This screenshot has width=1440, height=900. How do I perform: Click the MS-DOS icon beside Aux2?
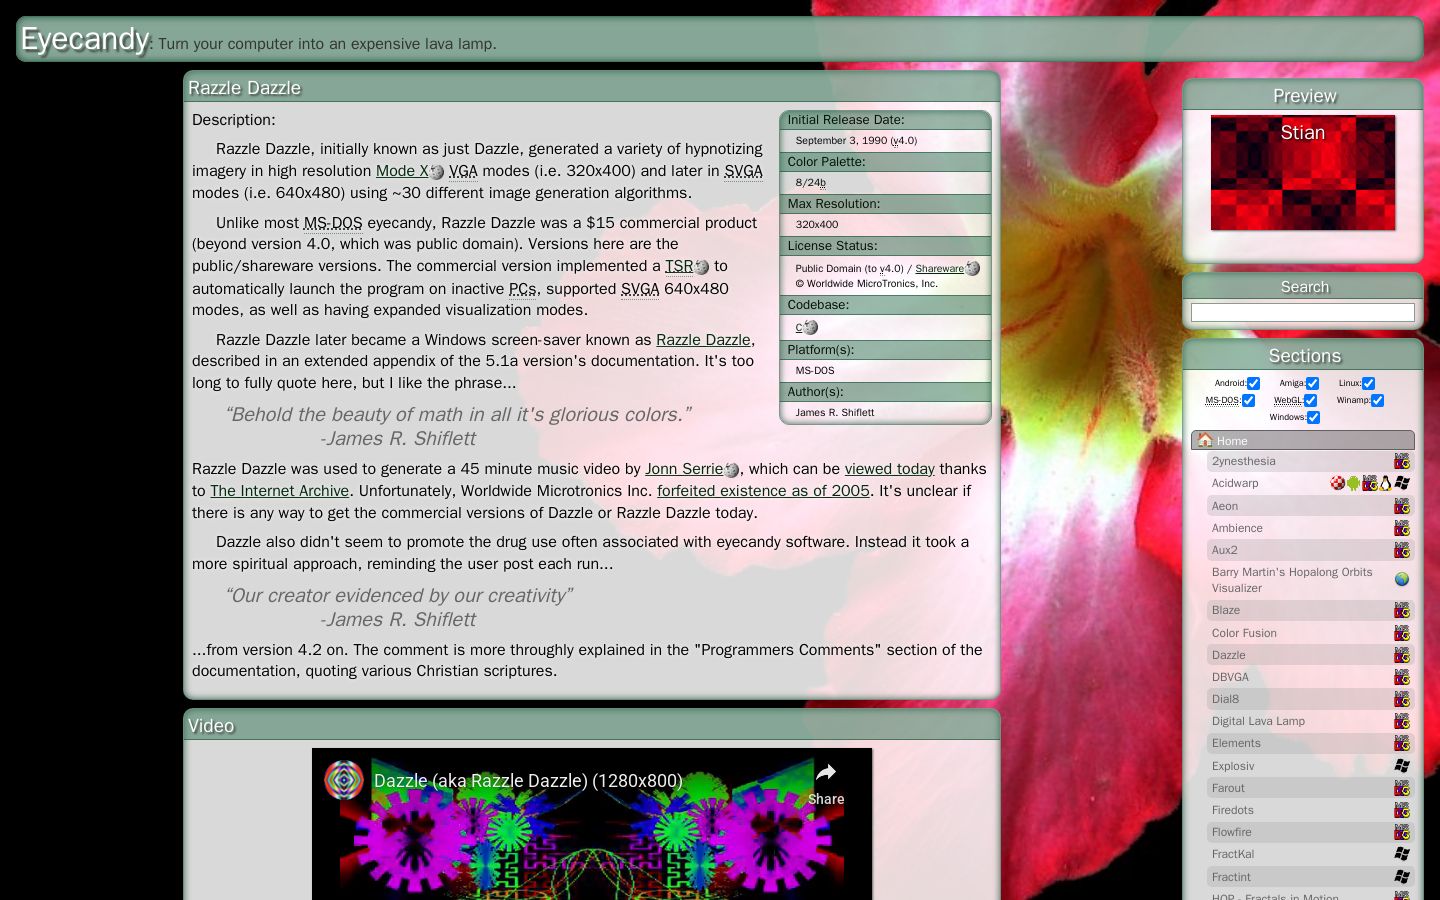point(1402,550)
